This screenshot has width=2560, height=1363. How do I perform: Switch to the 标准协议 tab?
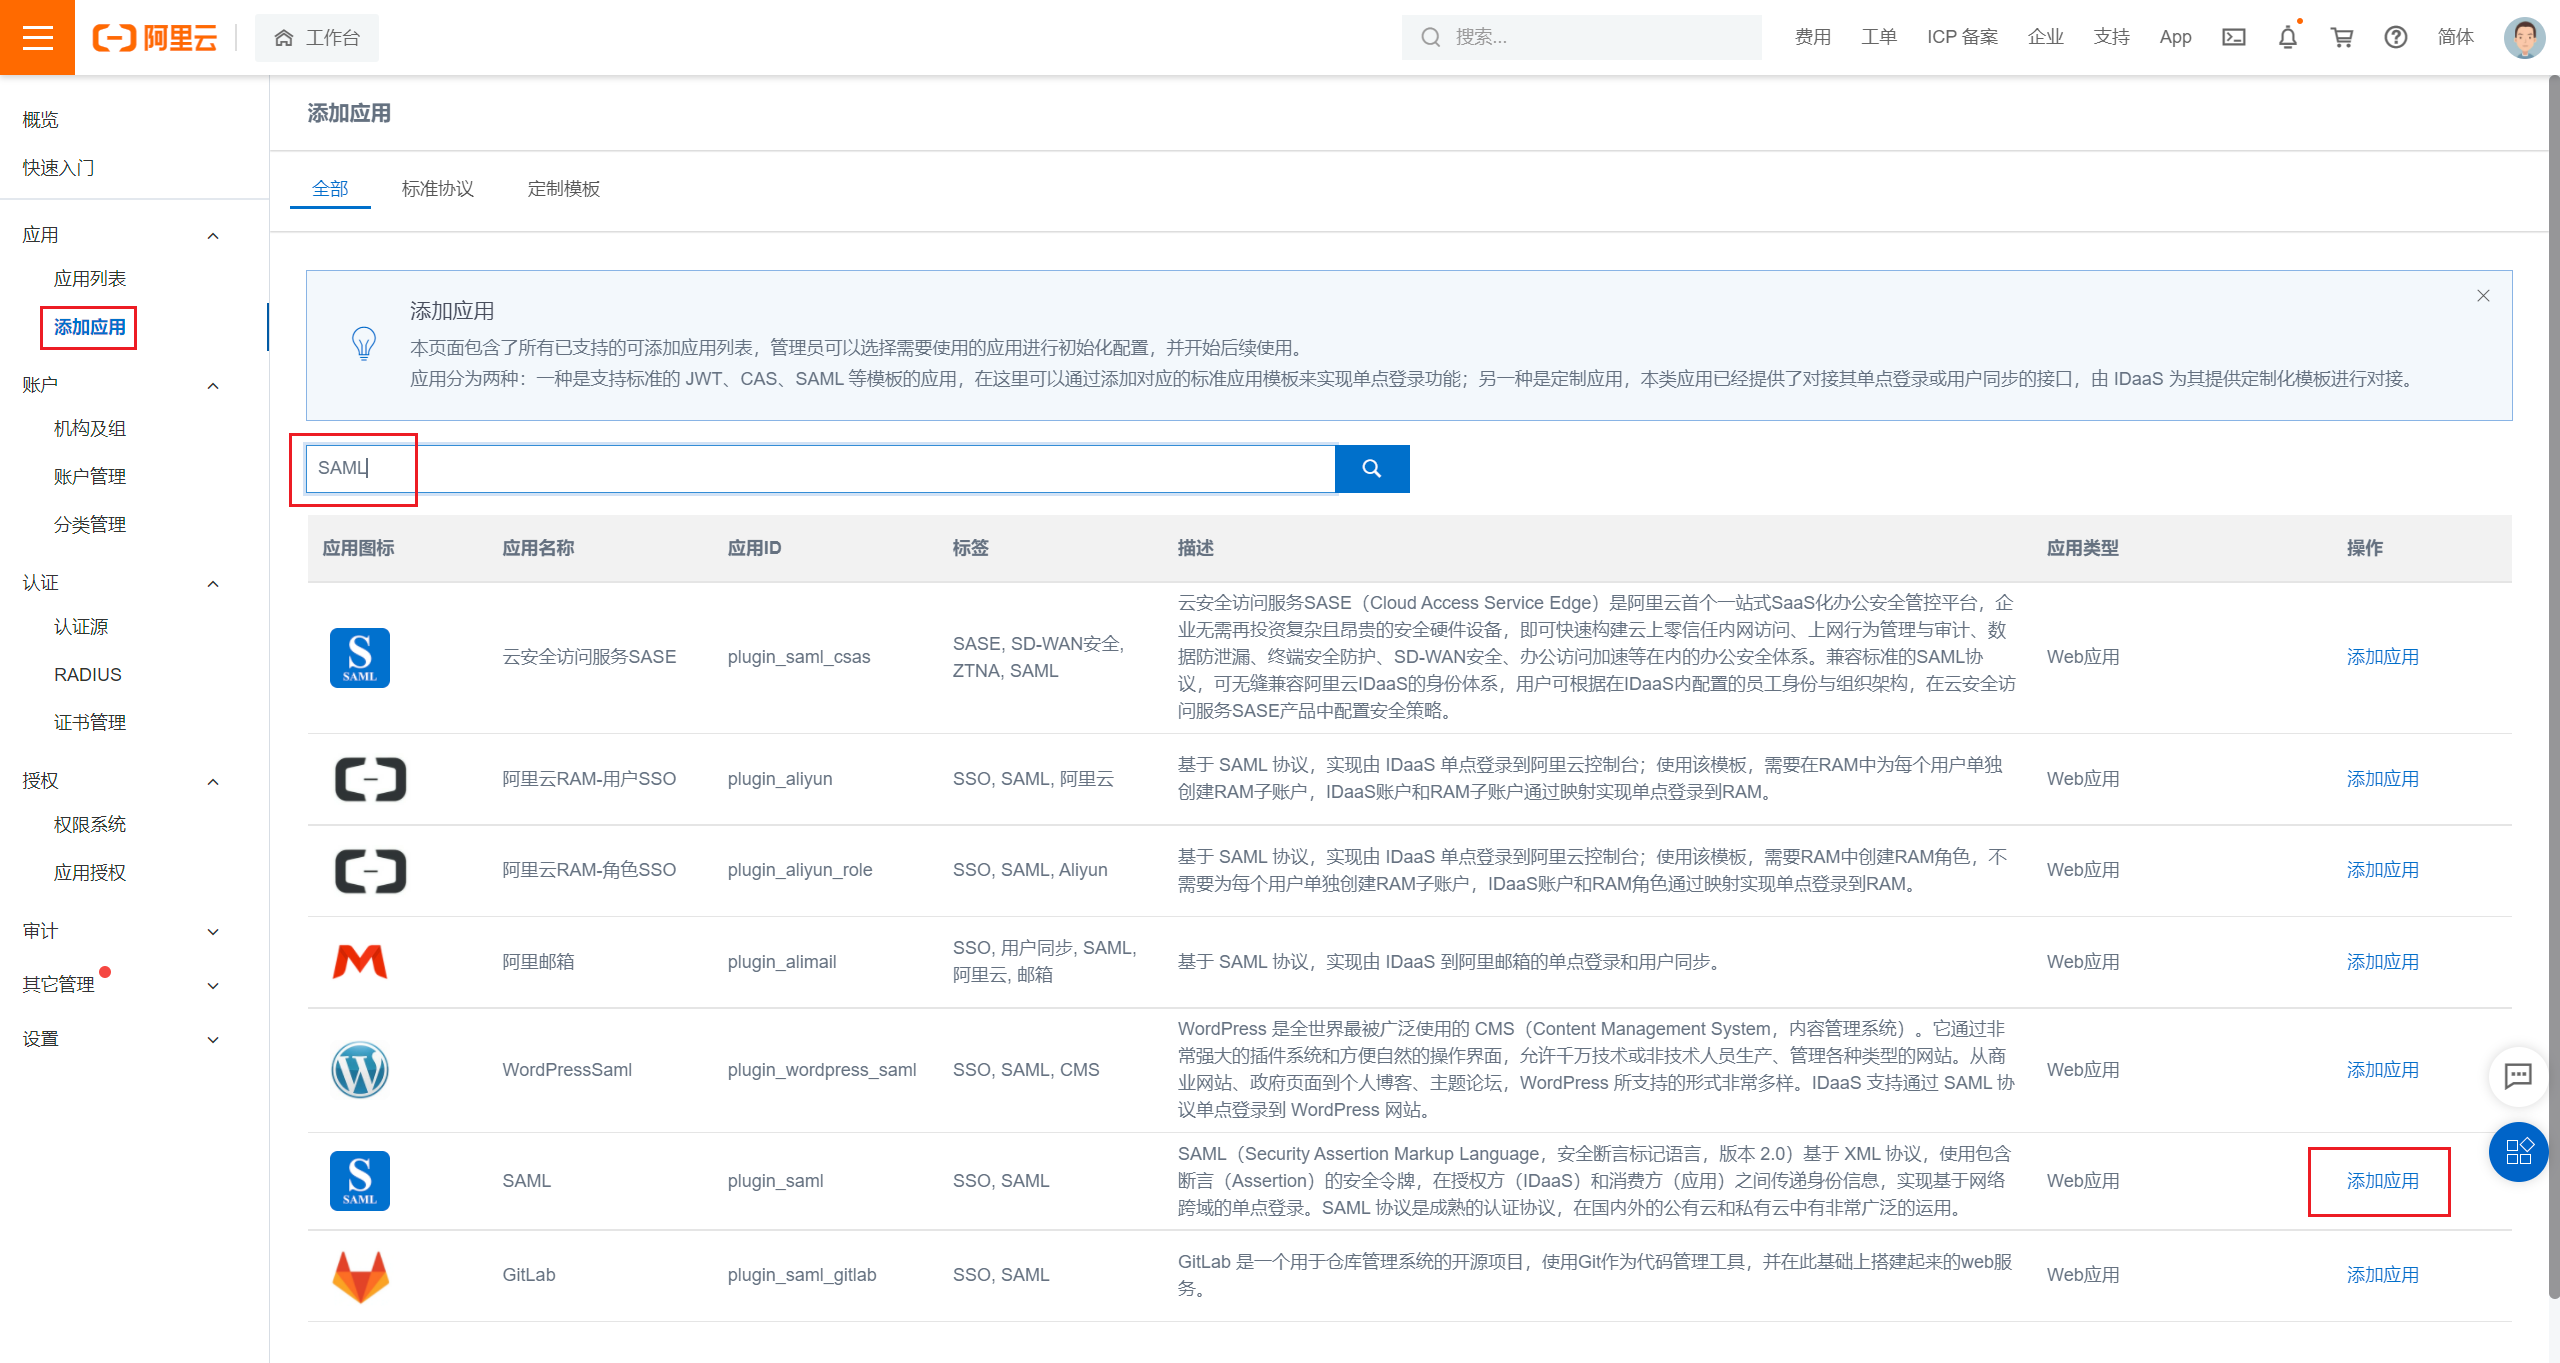click(437, 188)
